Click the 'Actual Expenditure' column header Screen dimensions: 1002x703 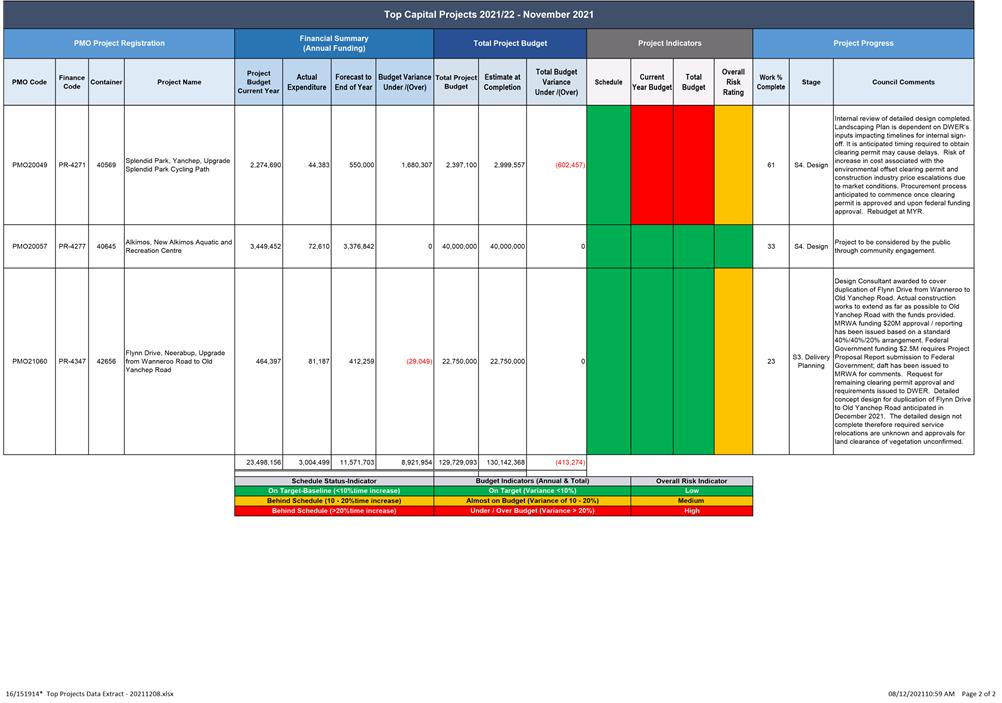pos(306,82)
